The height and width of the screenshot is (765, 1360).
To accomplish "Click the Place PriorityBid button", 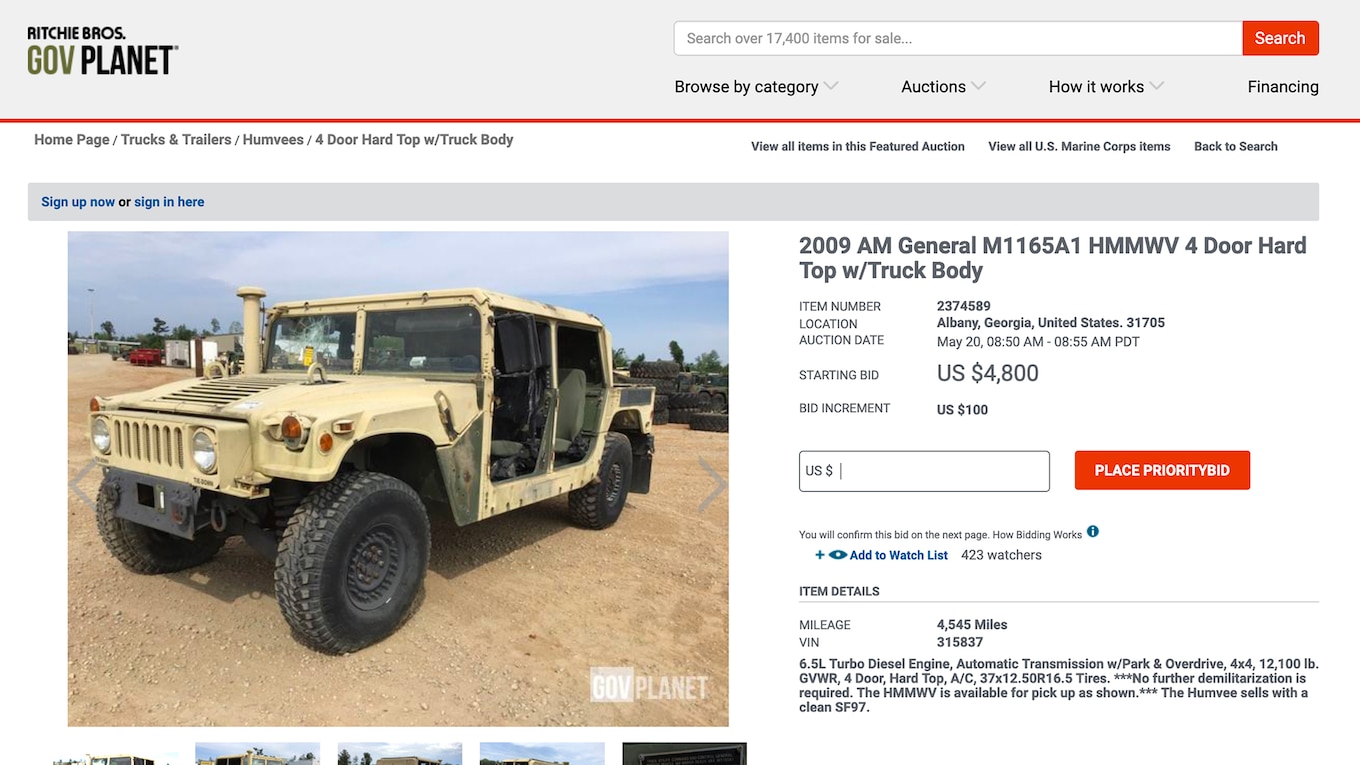I will pos(1162,470).
